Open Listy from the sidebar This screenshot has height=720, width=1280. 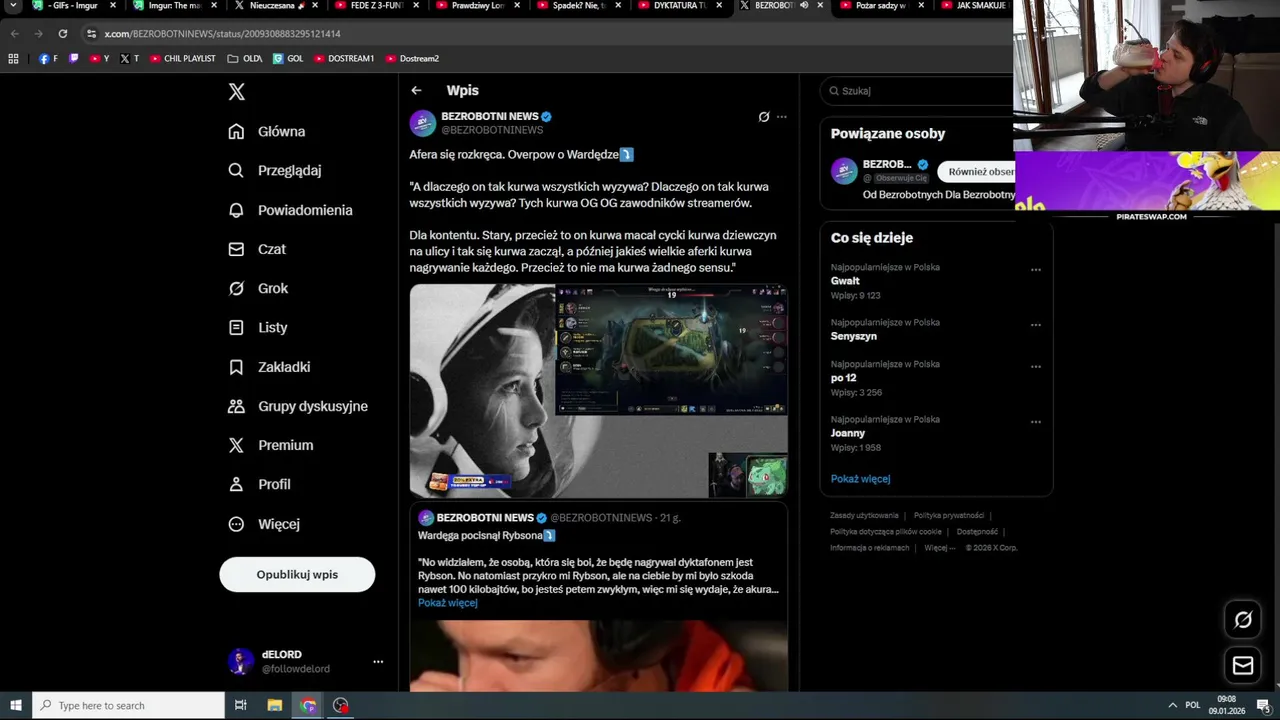pos(258,327)
